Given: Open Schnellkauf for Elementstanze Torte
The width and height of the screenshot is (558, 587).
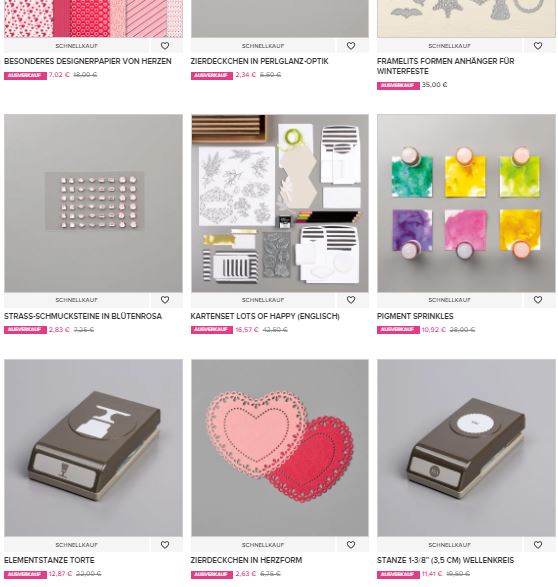Looking at the screenshot, I should tap(76, 545).
